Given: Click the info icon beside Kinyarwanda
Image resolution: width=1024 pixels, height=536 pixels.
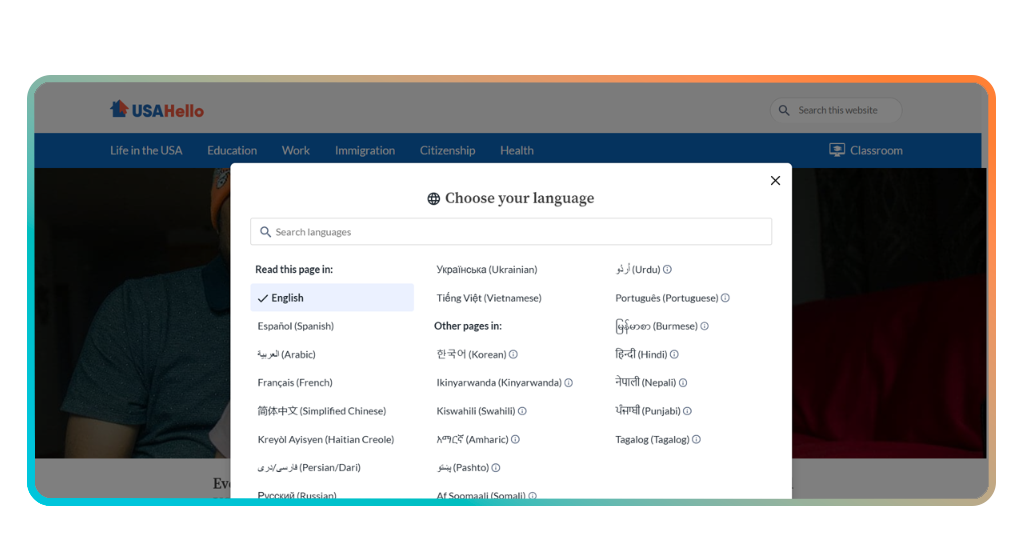Looking at the screenshot, I should [x=569, y=383].
